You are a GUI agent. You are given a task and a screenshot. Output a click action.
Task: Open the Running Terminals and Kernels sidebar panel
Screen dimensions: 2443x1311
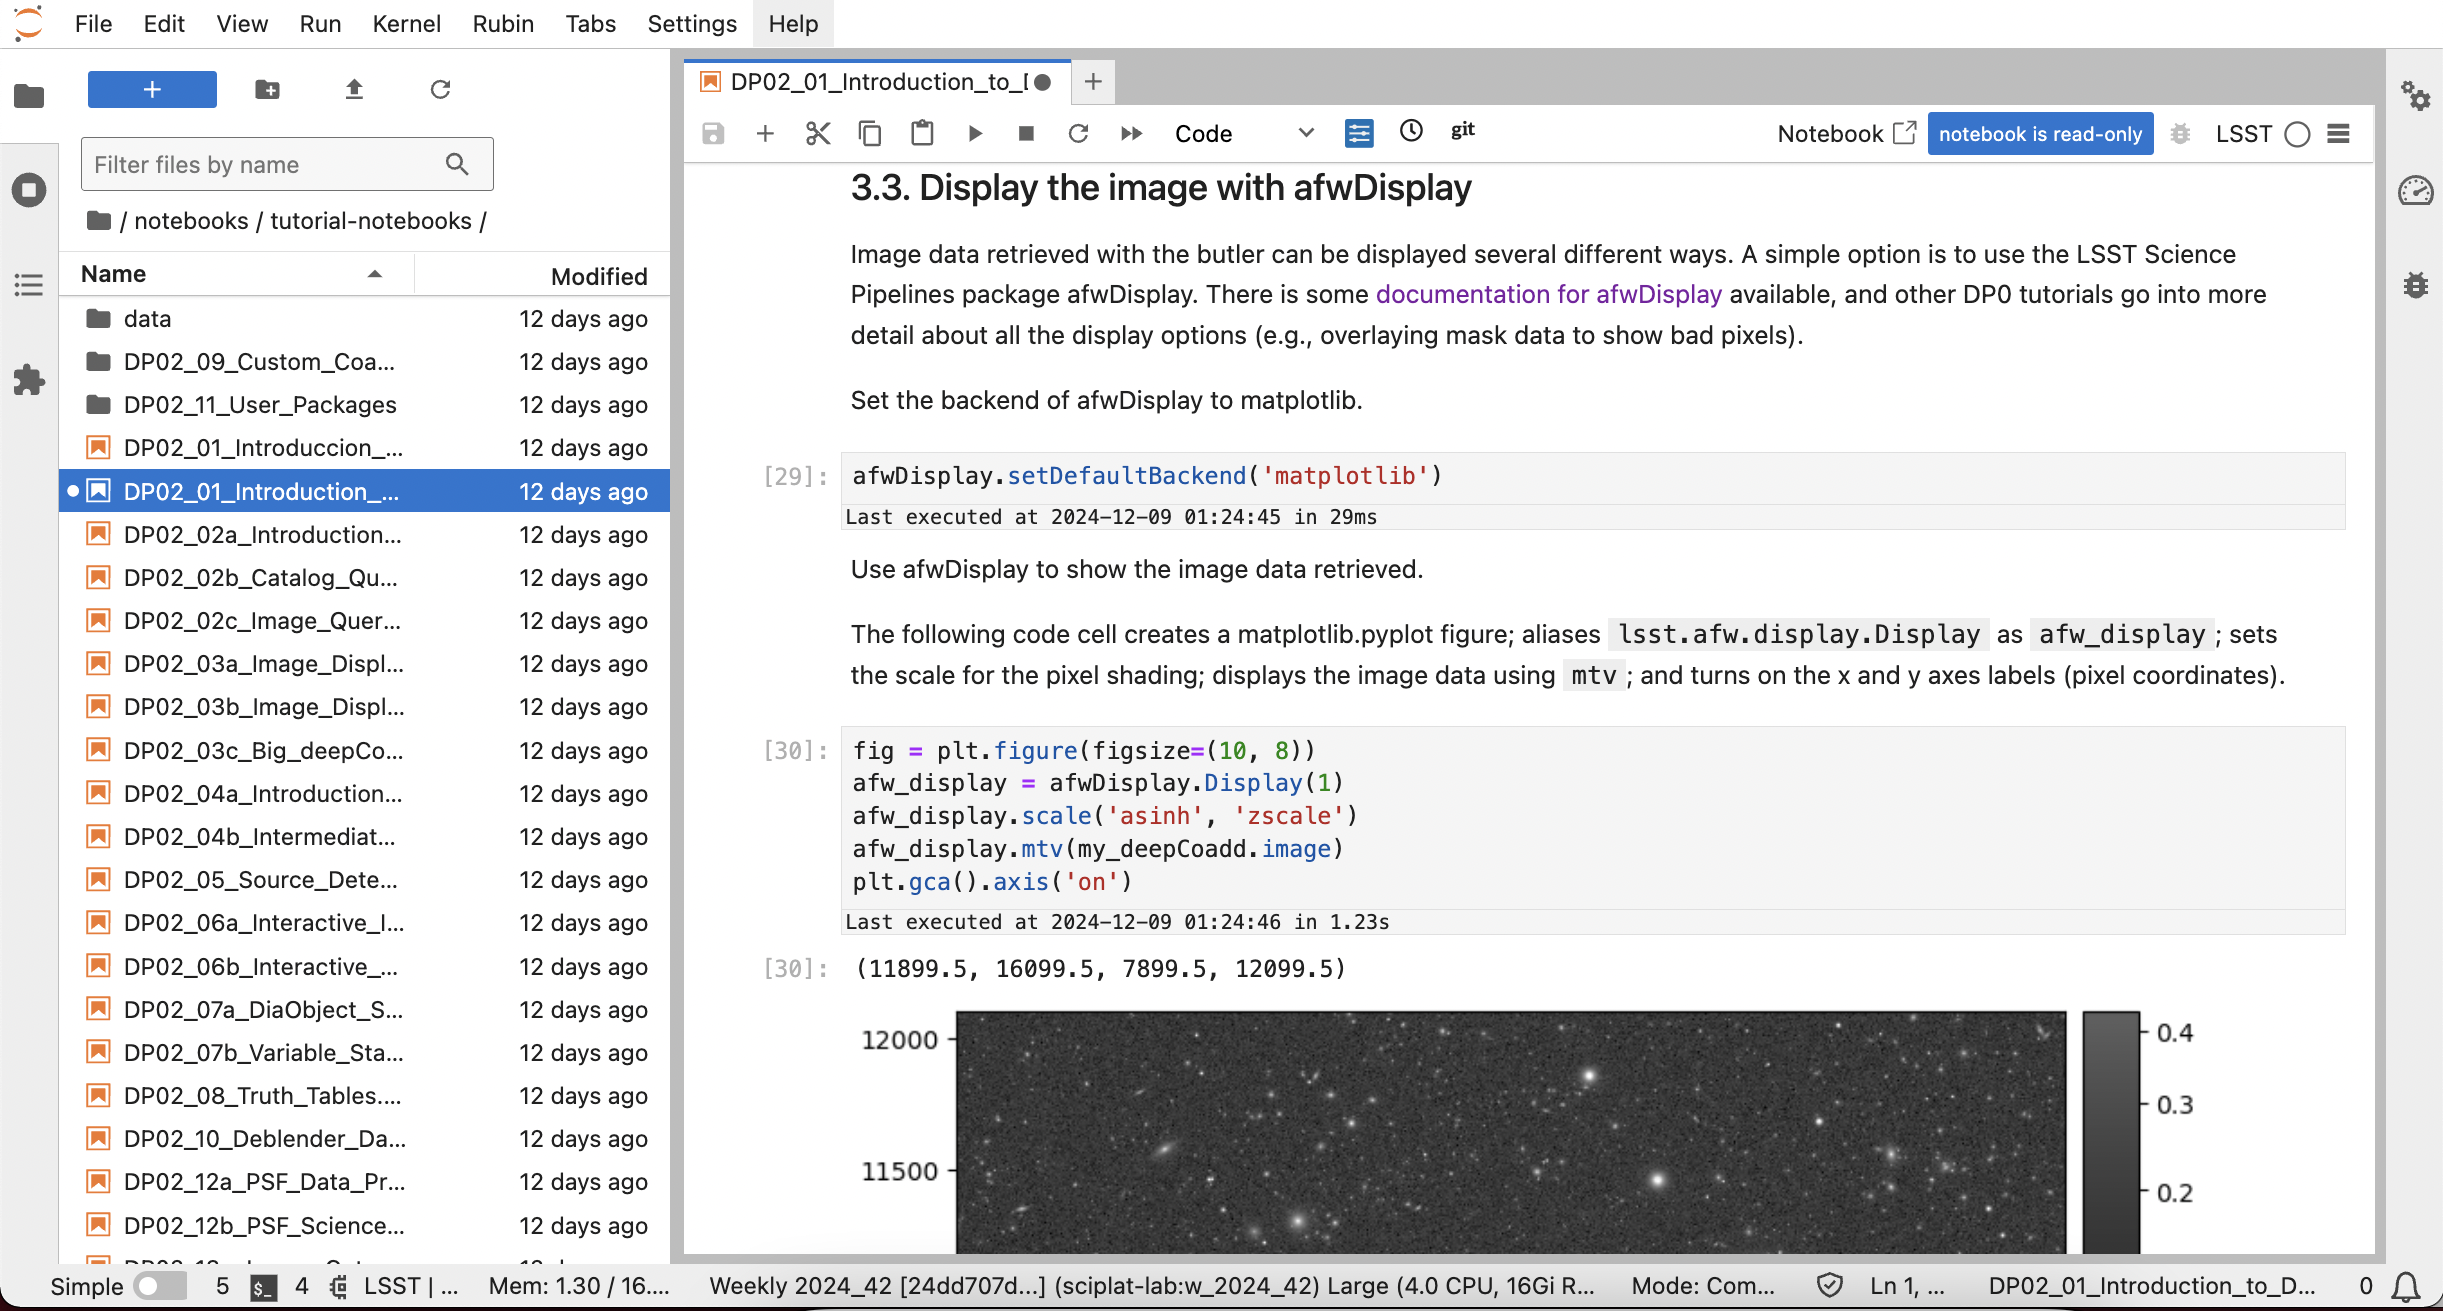(28, 189)
